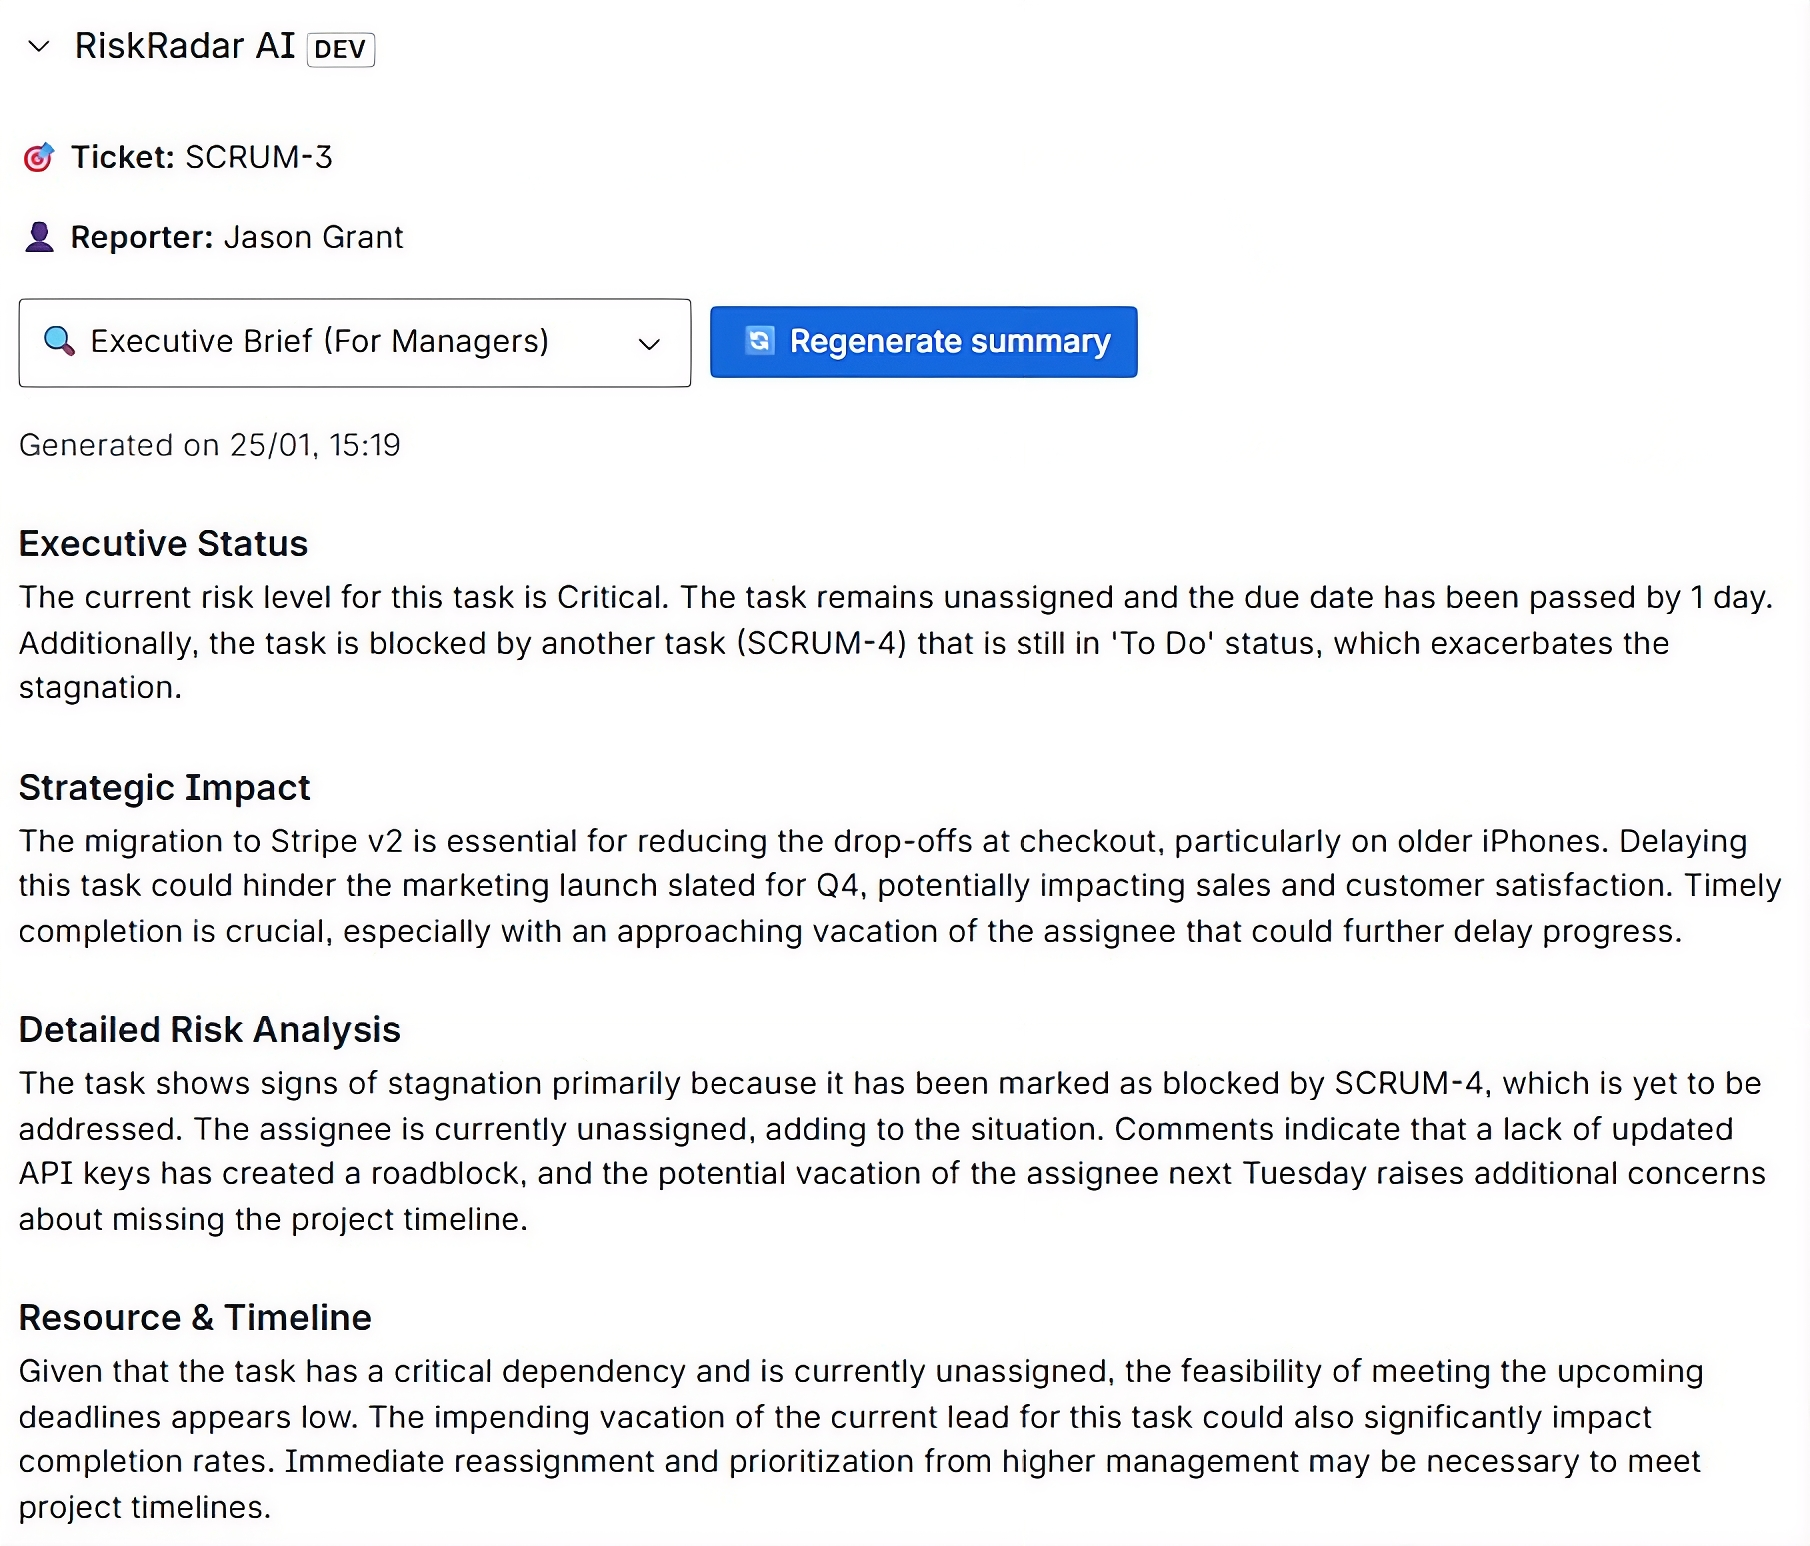Viewport: 1810px width, 1546px height.
Task: Click the Strategic Impact heading
Action: point(164,787)
